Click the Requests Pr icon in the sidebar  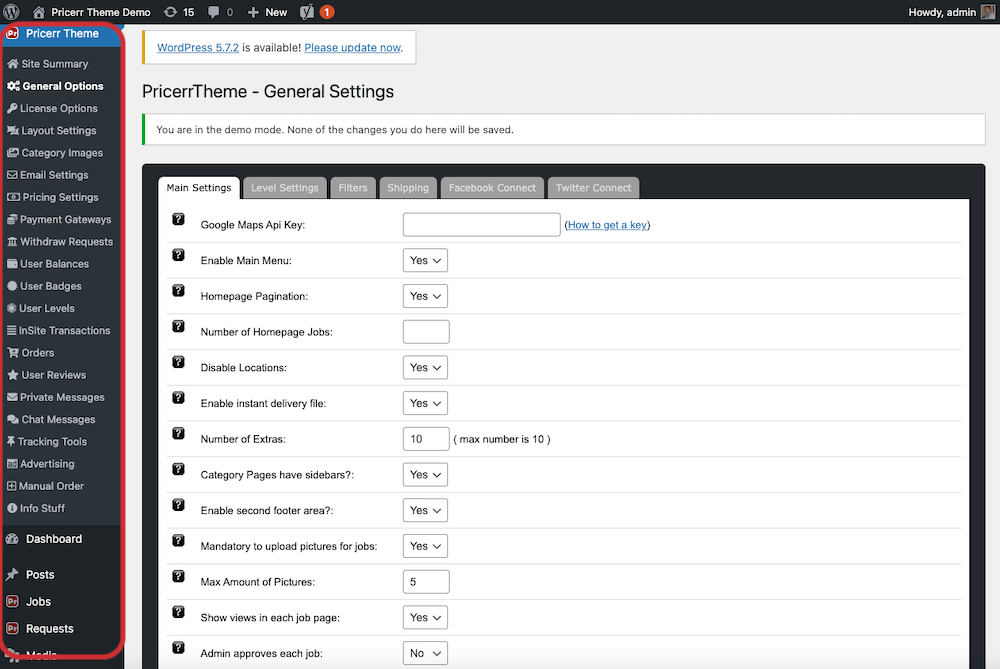[12, 628]
